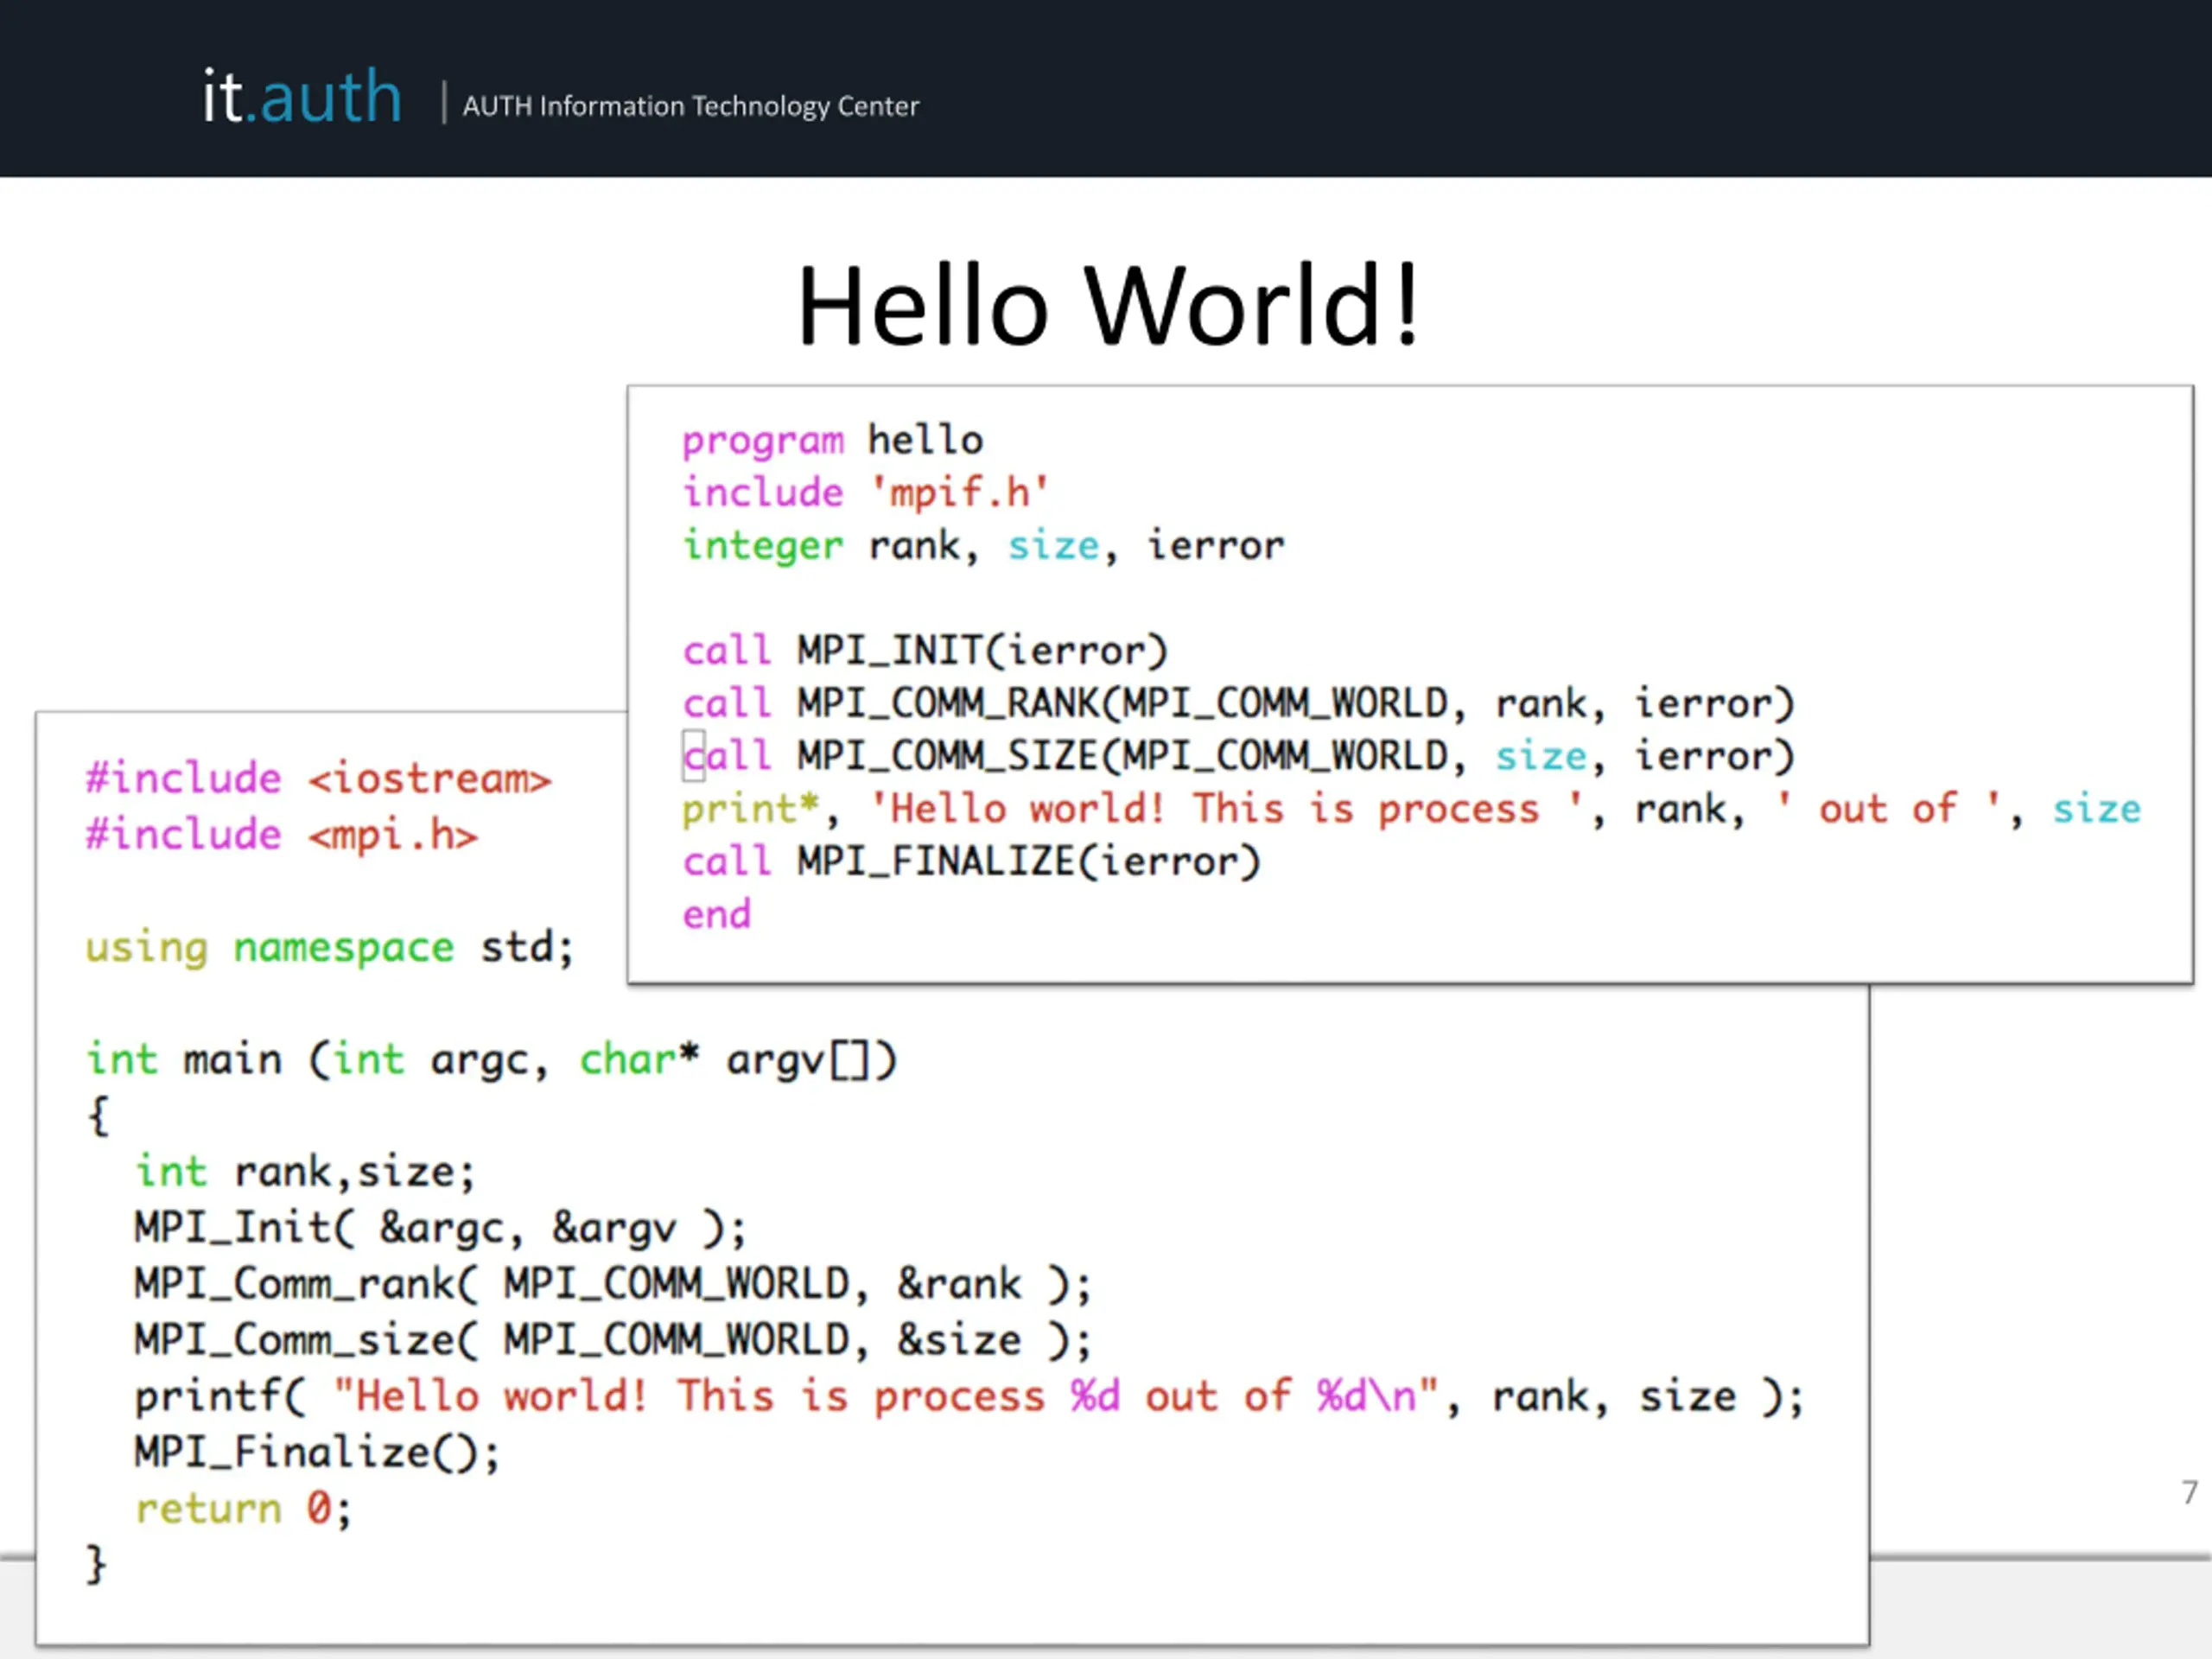Click the Fortran 'end' statement
Viewport: 2212px width, 1659px height.
[716, 914]
